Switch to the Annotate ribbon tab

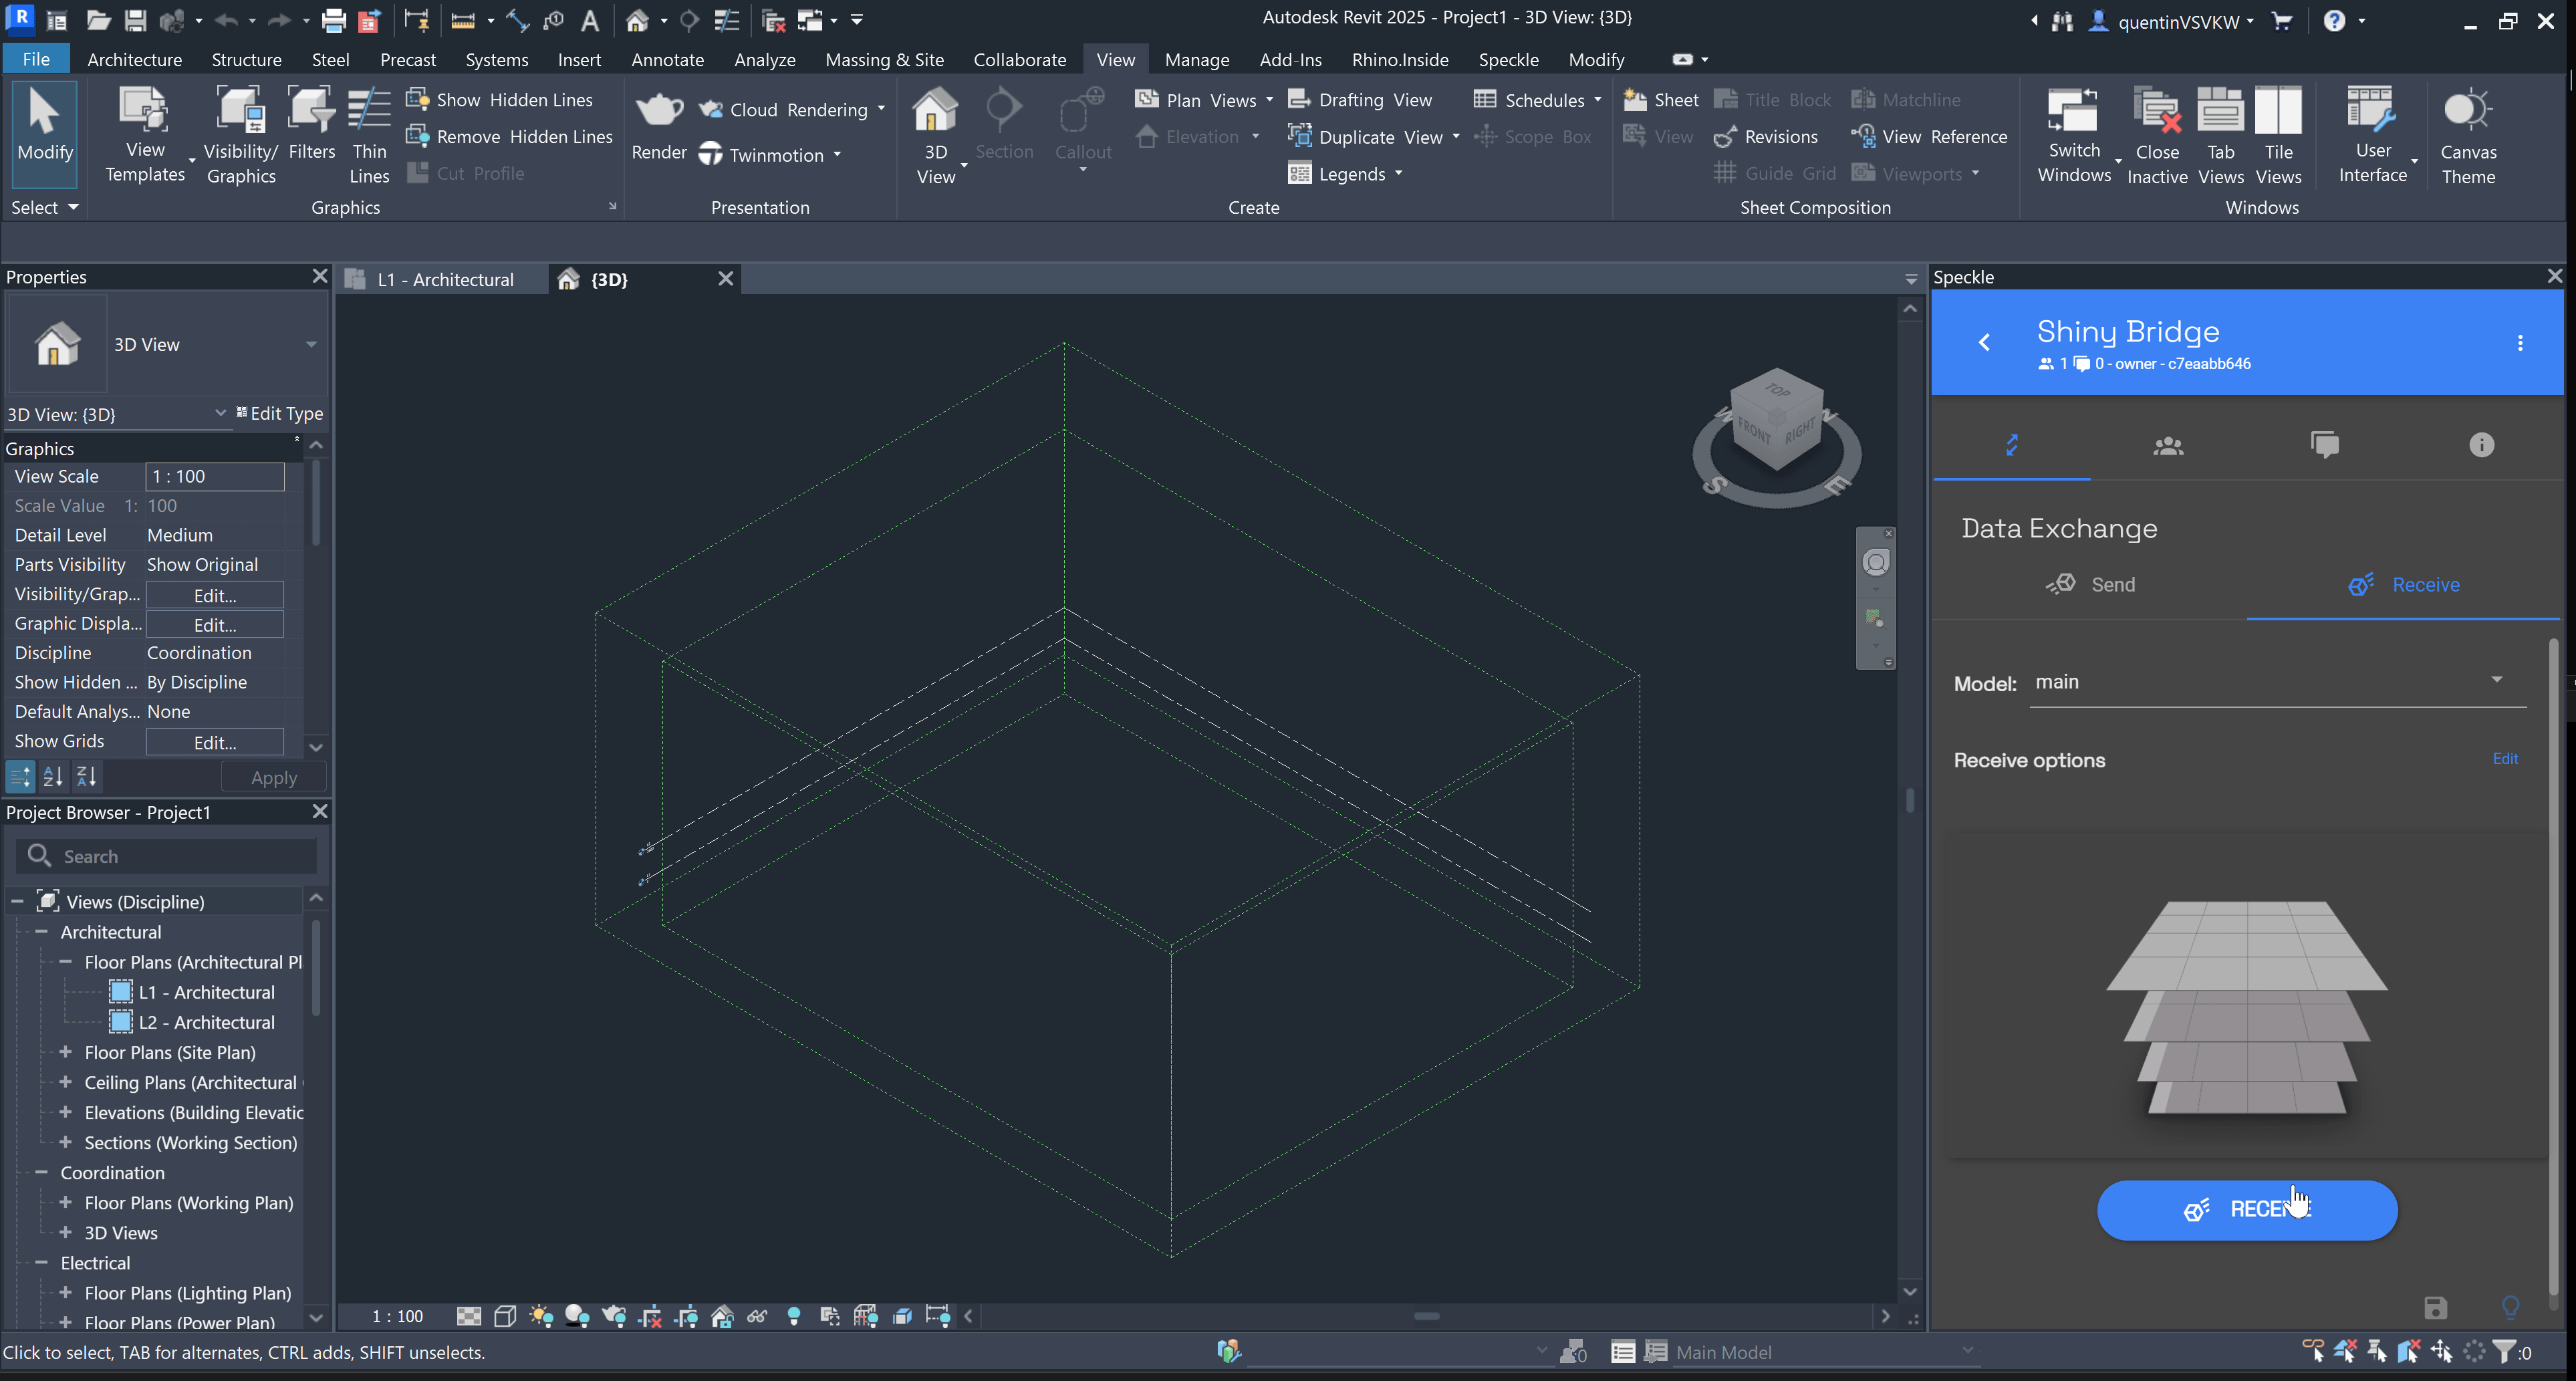click(x=667, y=60)
